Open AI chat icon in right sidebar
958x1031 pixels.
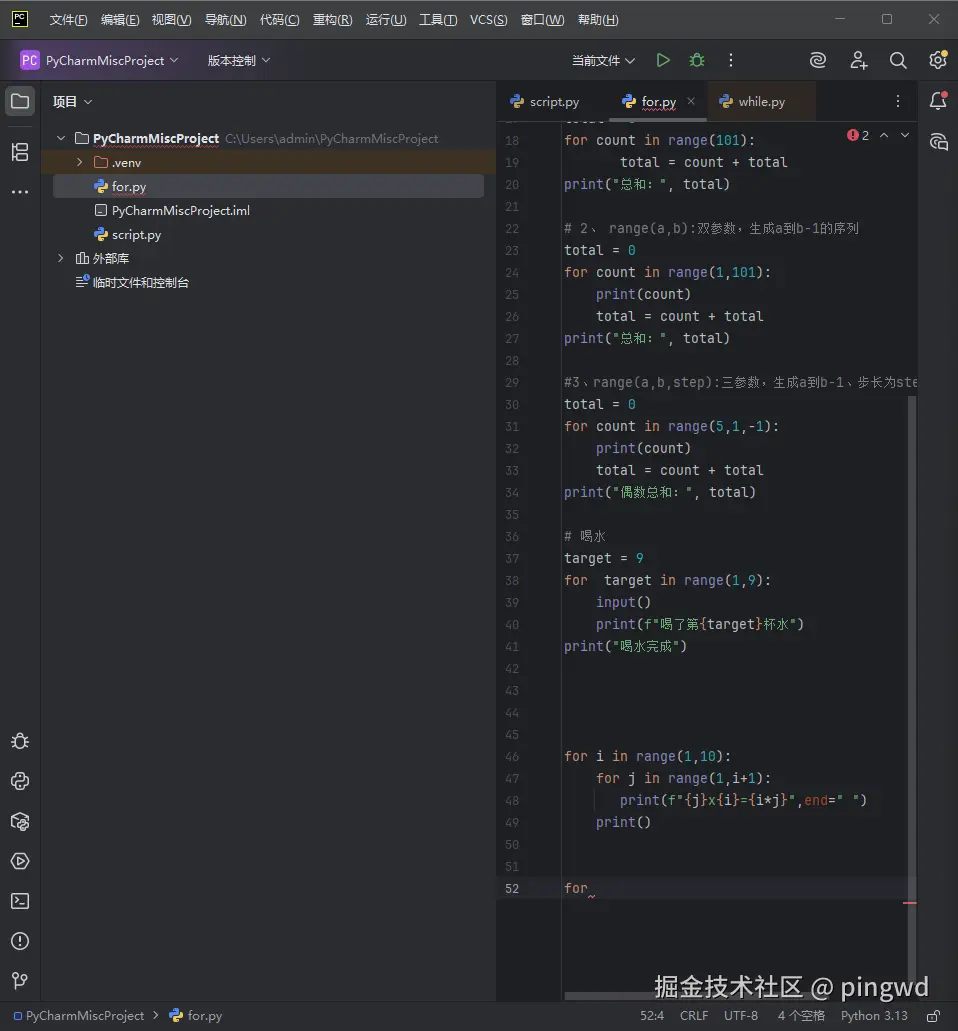click(x=938, y=141)
